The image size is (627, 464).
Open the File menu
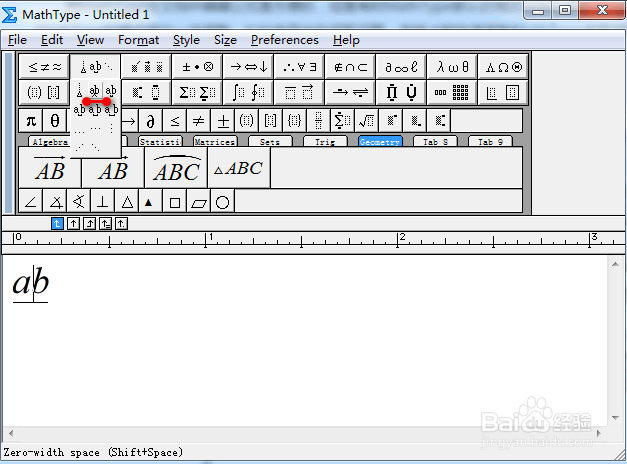point(17,40)
